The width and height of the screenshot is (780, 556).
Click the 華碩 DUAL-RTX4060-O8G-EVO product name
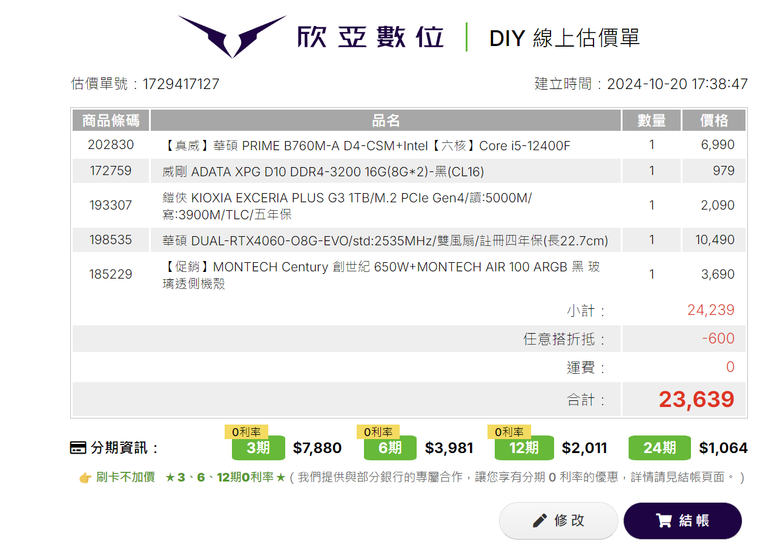(385, 241)
